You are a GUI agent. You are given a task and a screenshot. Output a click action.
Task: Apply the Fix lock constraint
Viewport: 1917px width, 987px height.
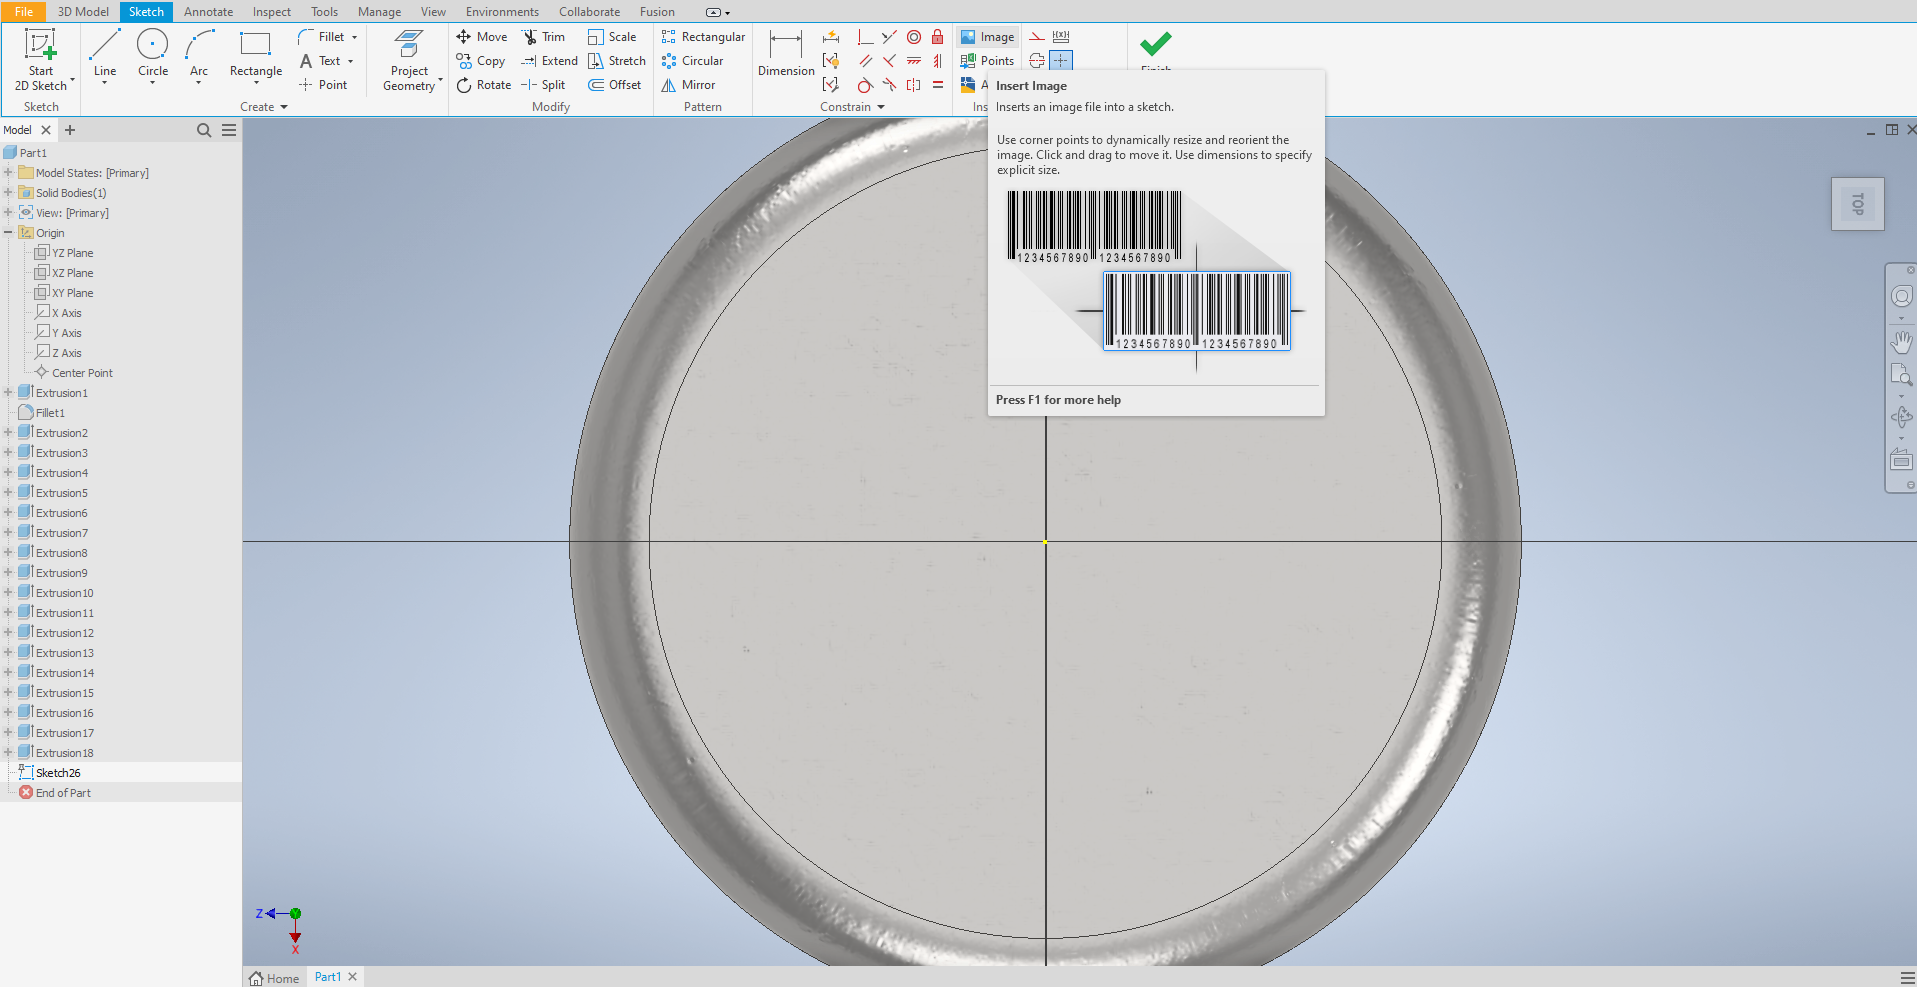coord(937,37)
